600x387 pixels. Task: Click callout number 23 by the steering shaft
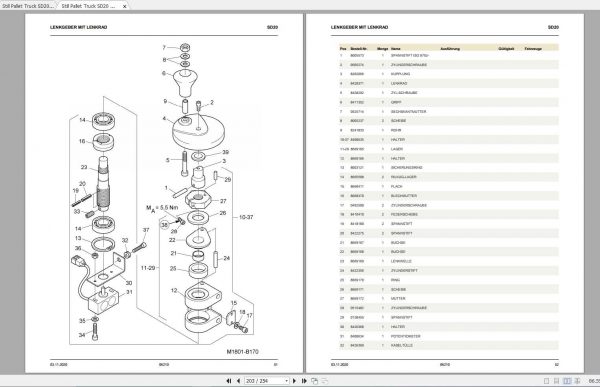tap(84, 167)
